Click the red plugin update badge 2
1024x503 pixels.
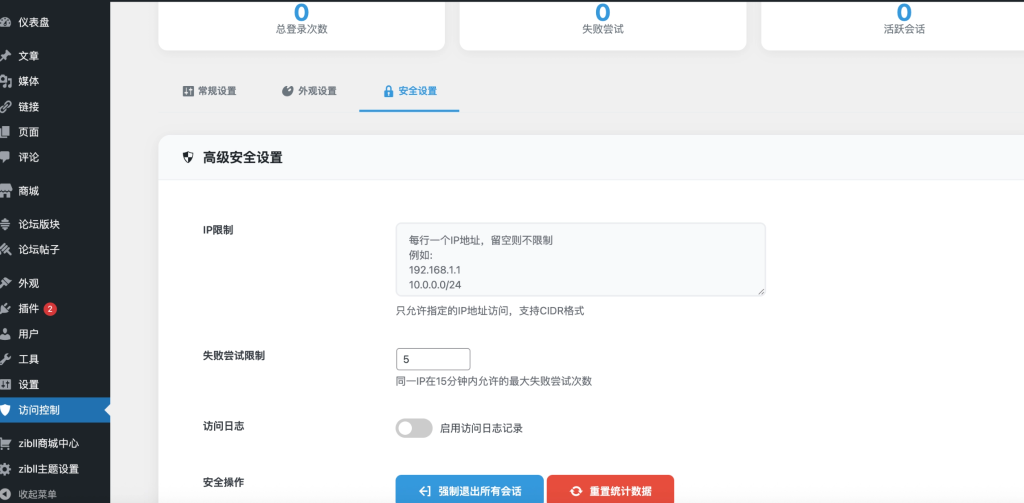point(50,309)
